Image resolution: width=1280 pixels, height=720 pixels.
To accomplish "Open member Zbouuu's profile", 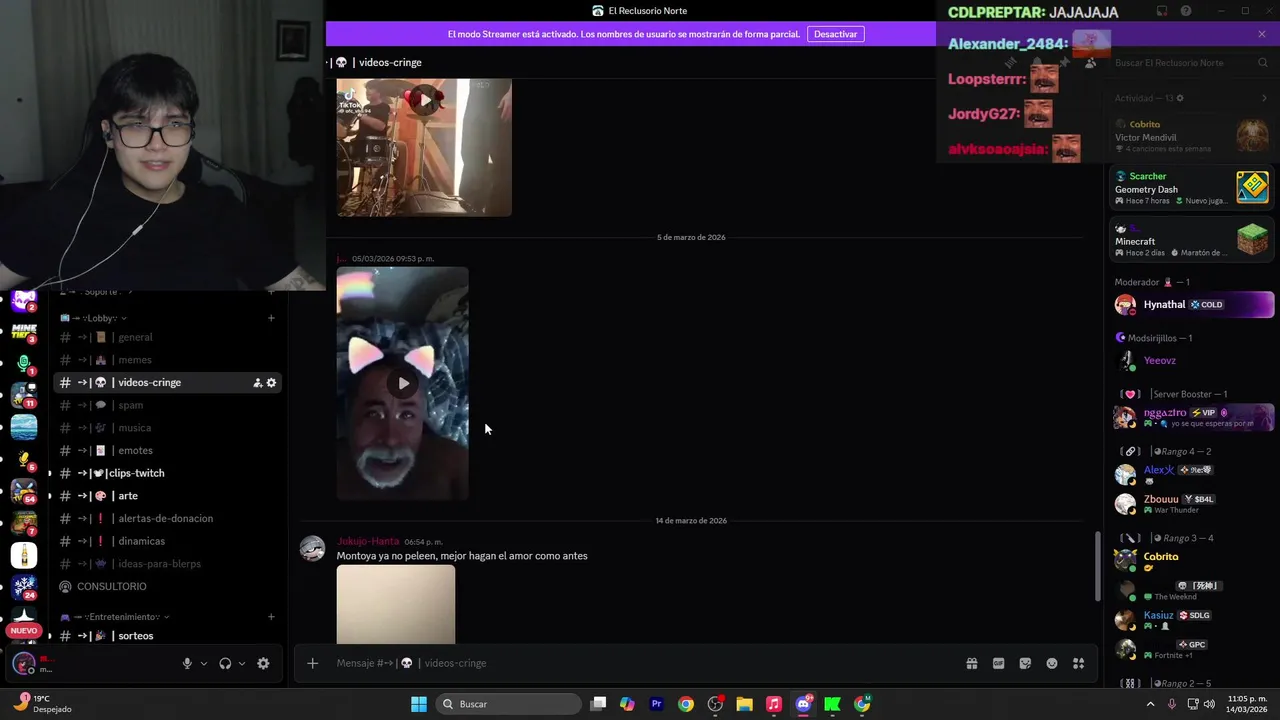I will tap(1192, 503).
